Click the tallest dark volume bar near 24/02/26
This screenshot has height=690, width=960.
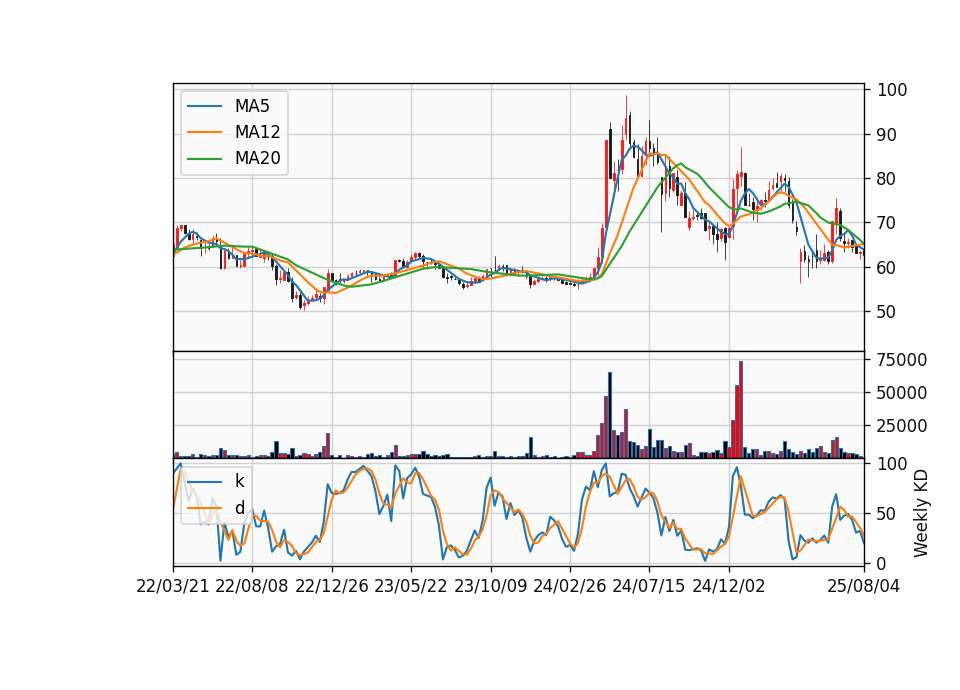click(610, 415)
